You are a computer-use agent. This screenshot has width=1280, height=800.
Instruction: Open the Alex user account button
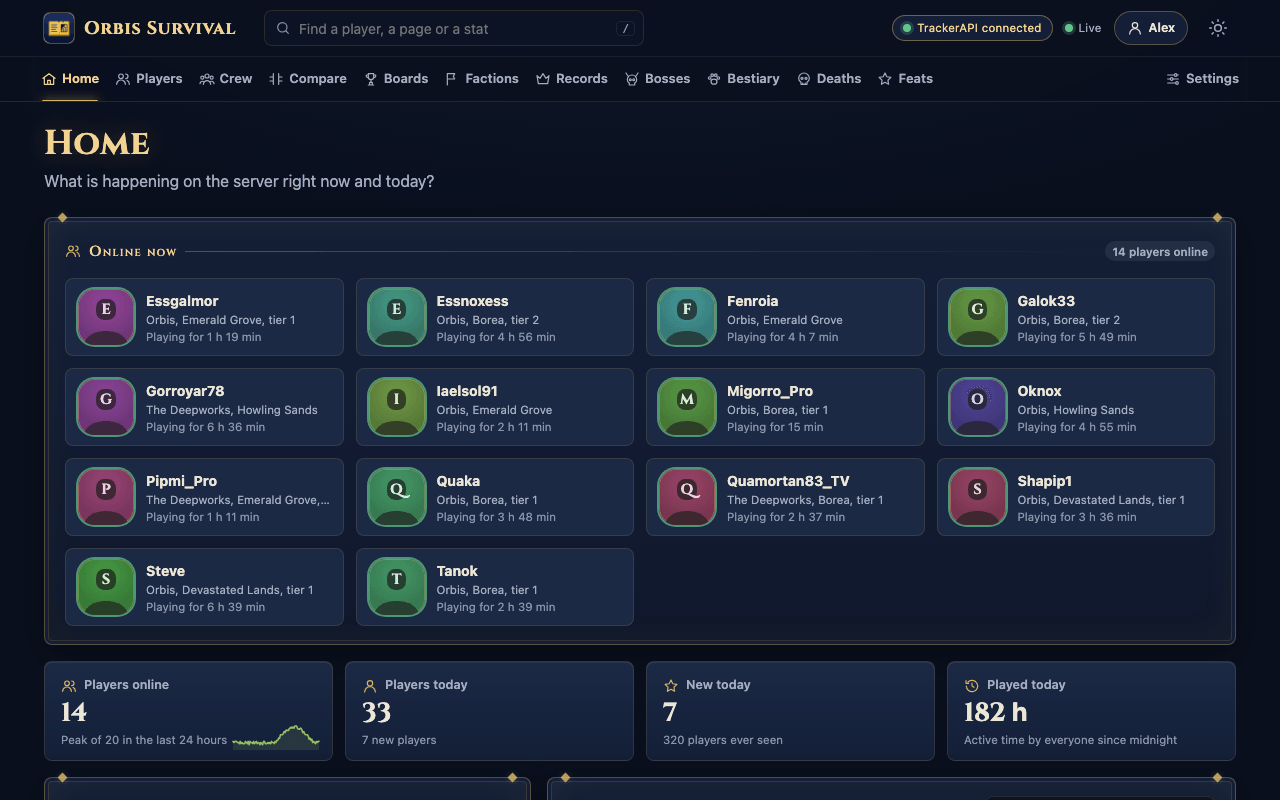[1151, 28]
